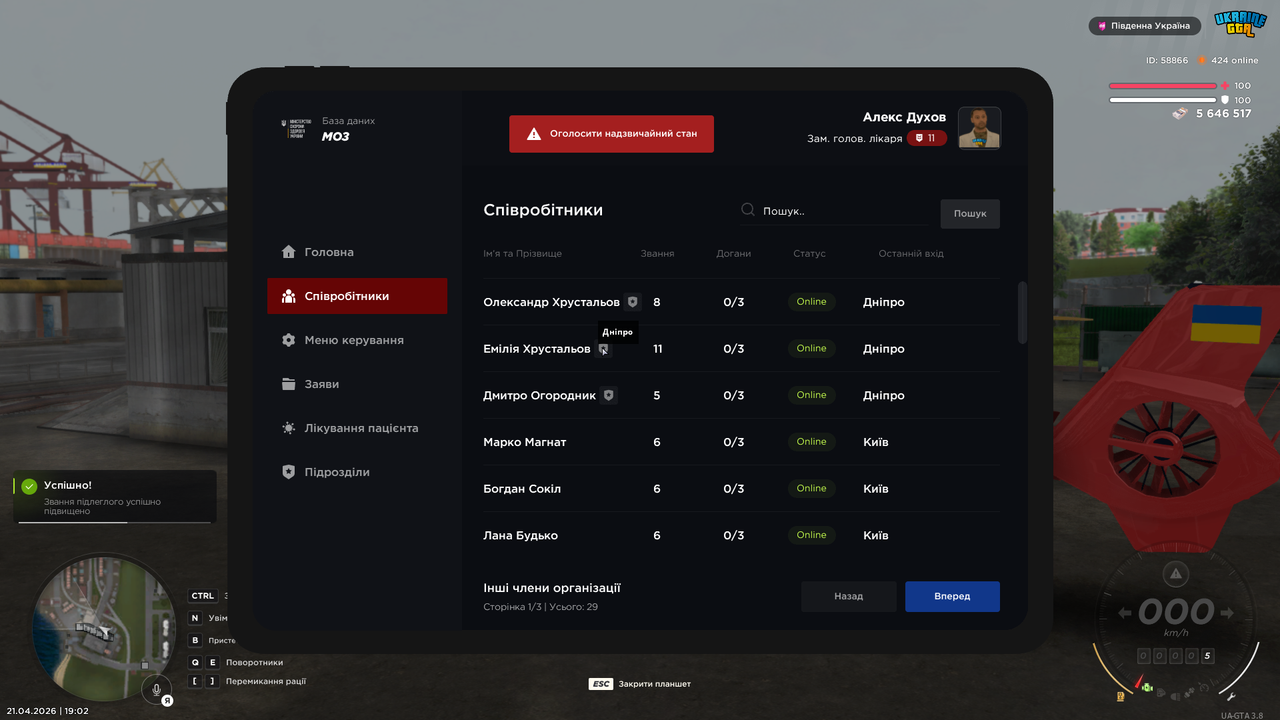Click the Перемикання рації key hint

pos(248,681)
